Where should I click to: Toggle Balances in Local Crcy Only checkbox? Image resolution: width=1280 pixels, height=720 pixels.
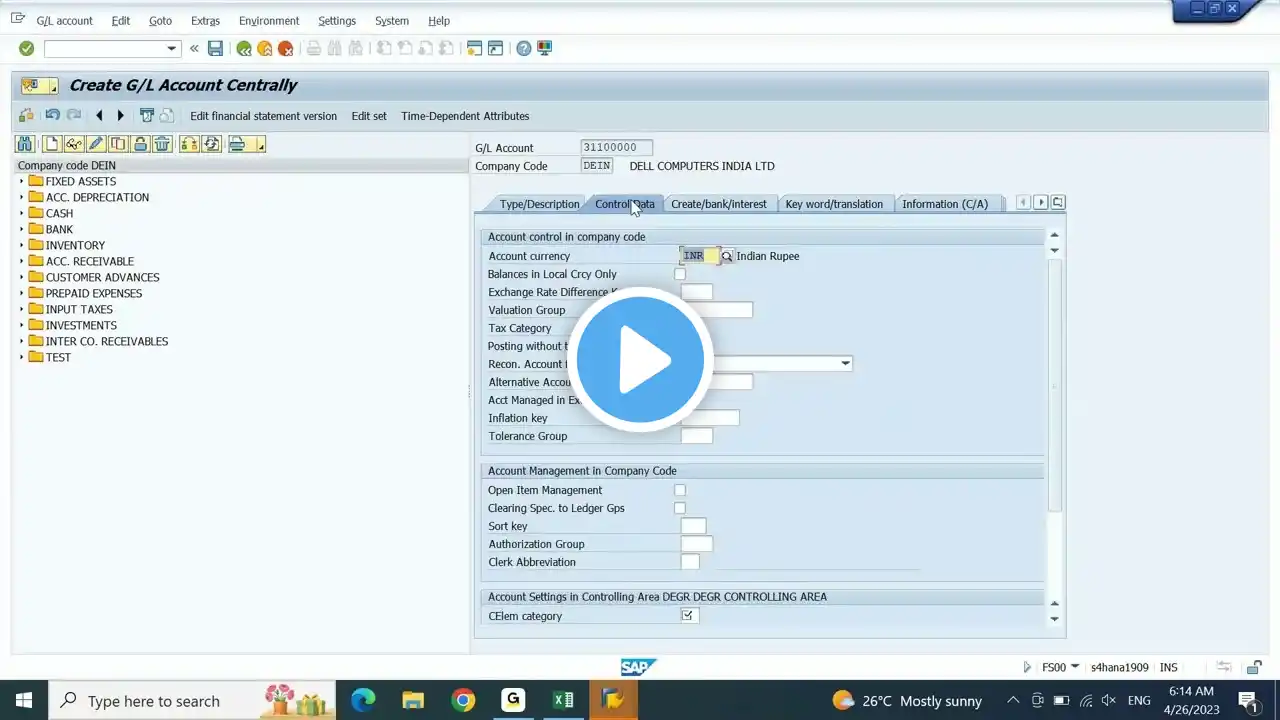click(x=680, y=274)
